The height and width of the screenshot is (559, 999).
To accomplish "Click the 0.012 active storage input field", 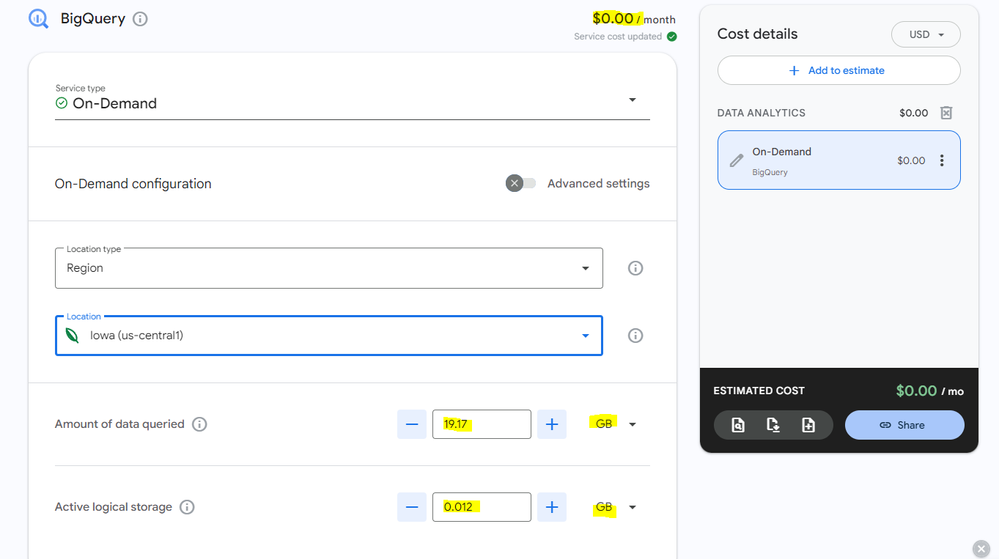I will (x=482, y=507).
